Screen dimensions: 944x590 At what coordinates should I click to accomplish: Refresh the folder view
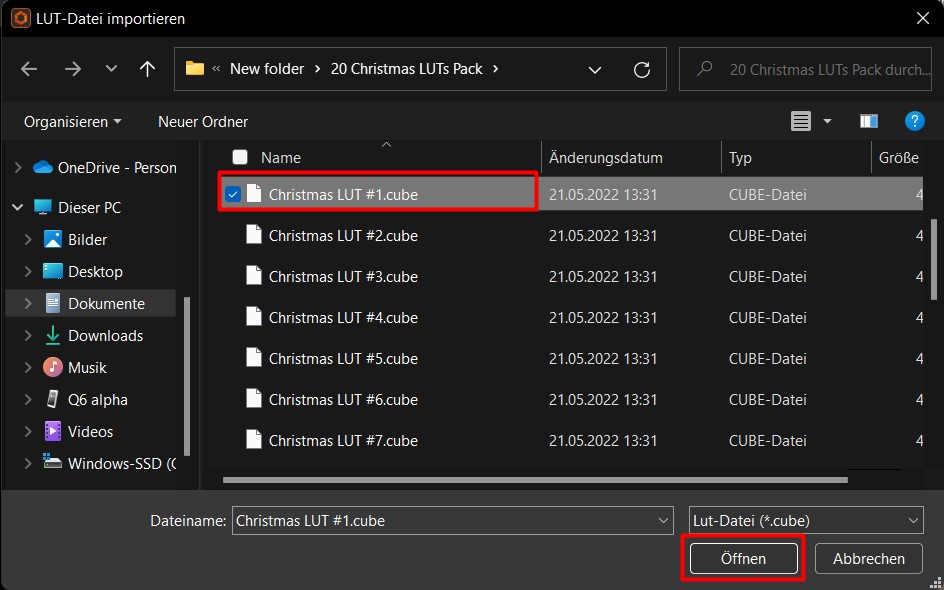point(642,70)
